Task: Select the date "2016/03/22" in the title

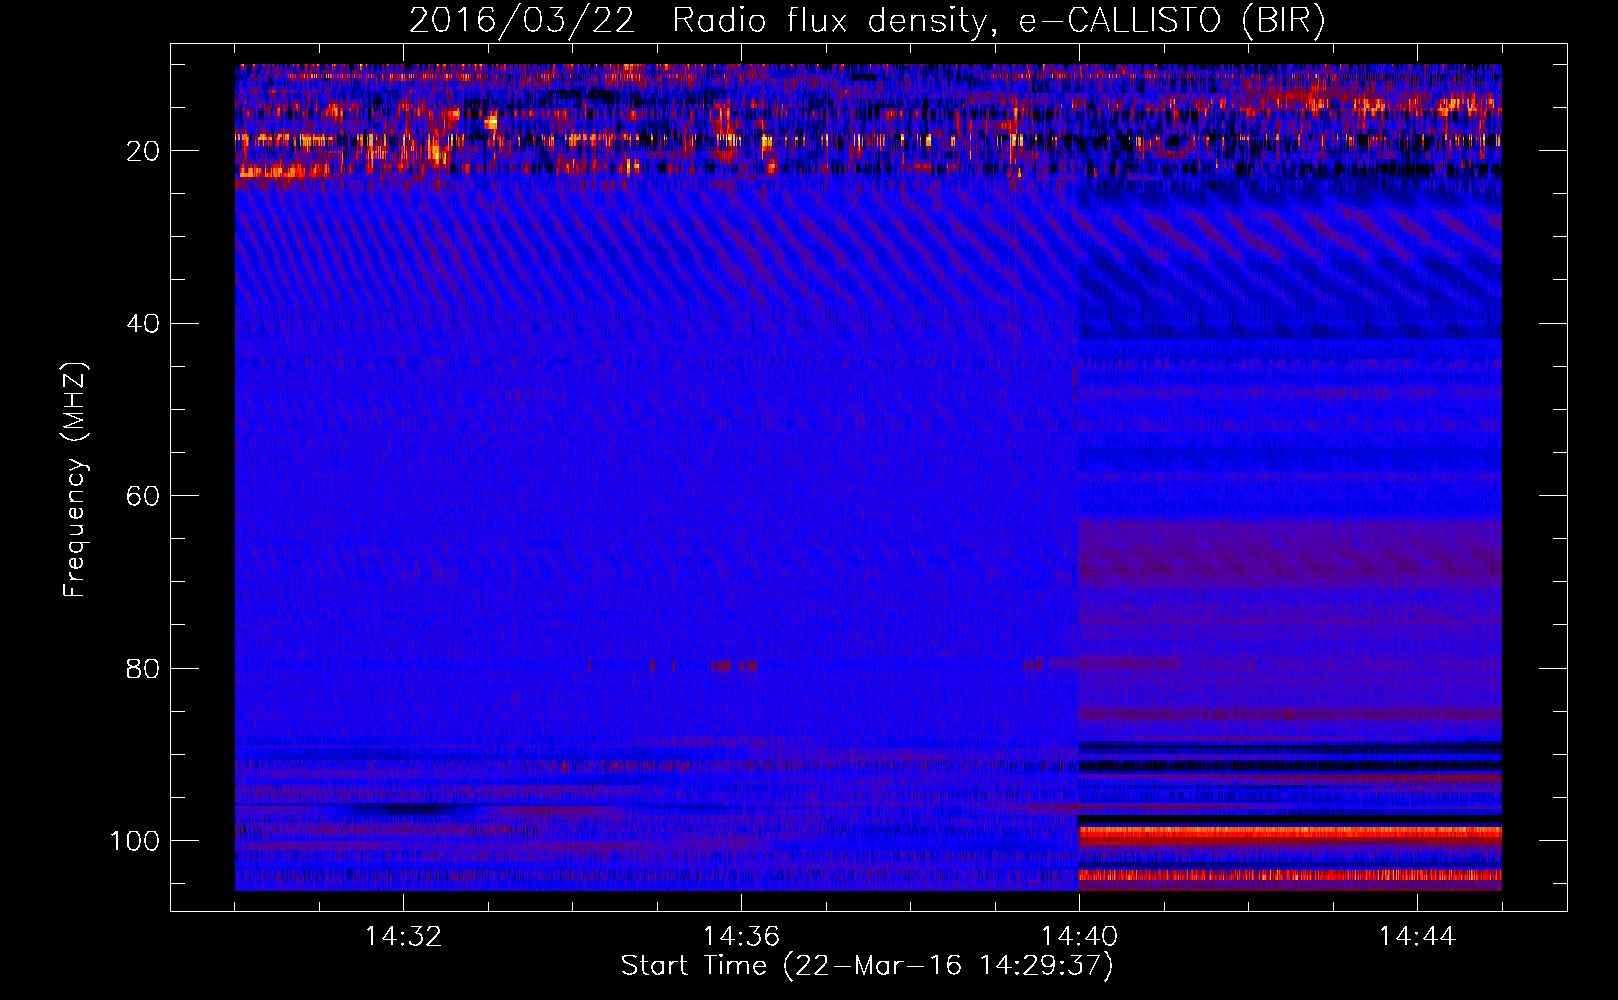Action: (x=522, y=21)
